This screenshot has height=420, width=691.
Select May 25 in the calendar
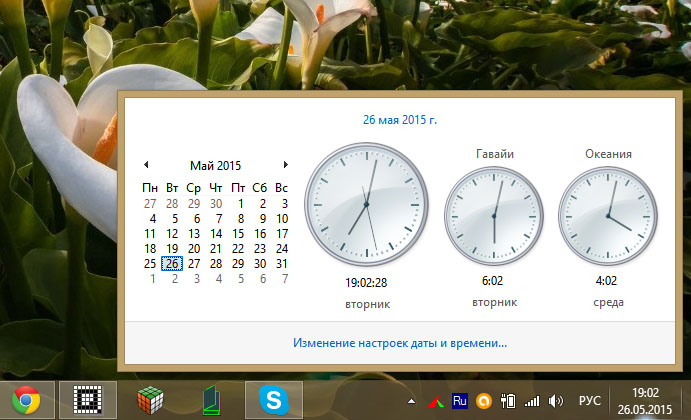(150, 264)
